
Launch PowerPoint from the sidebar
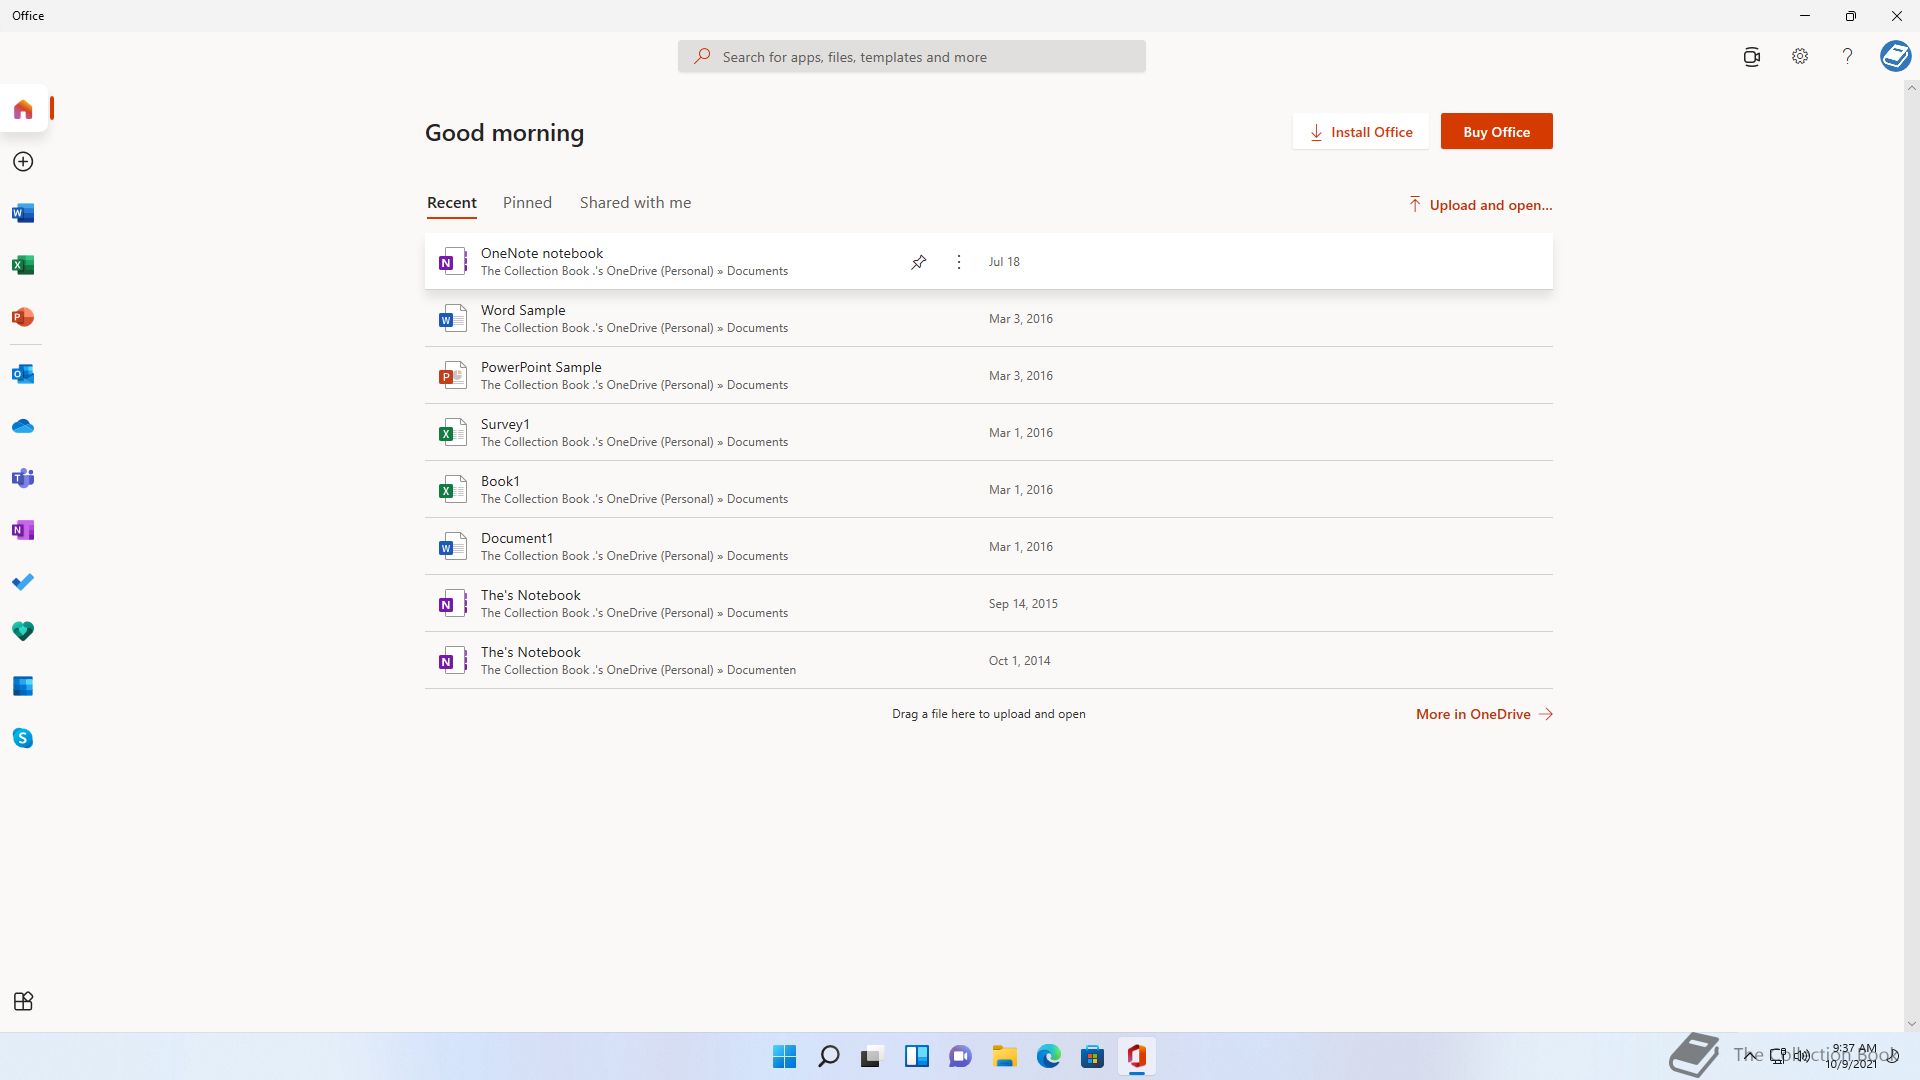[23, 317]
